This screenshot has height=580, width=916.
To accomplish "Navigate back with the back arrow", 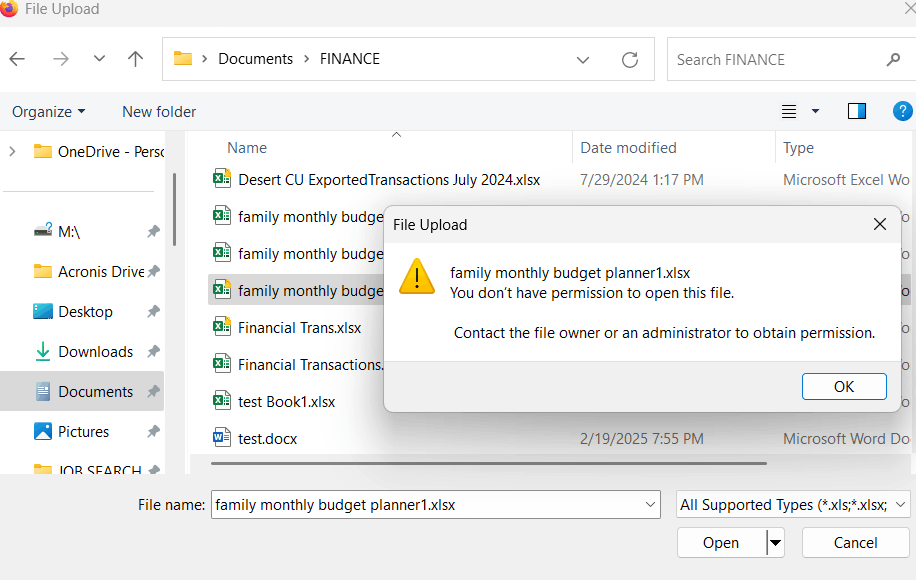I will click(17, 59).
